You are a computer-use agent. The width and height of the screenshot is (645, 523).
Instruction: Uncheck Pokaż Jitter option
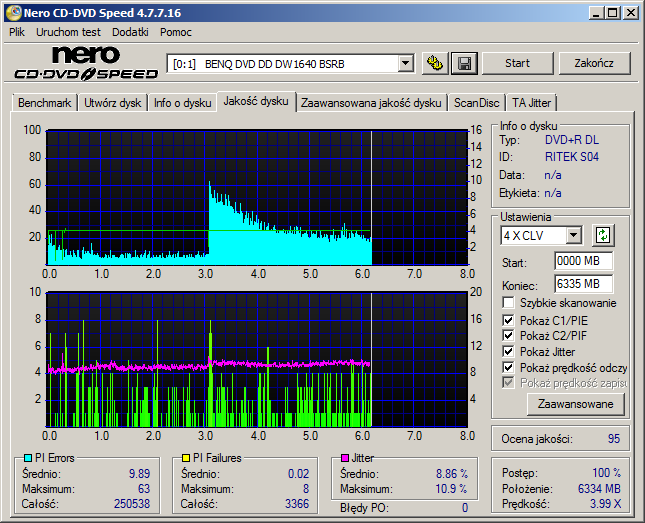tap(508, 351)
